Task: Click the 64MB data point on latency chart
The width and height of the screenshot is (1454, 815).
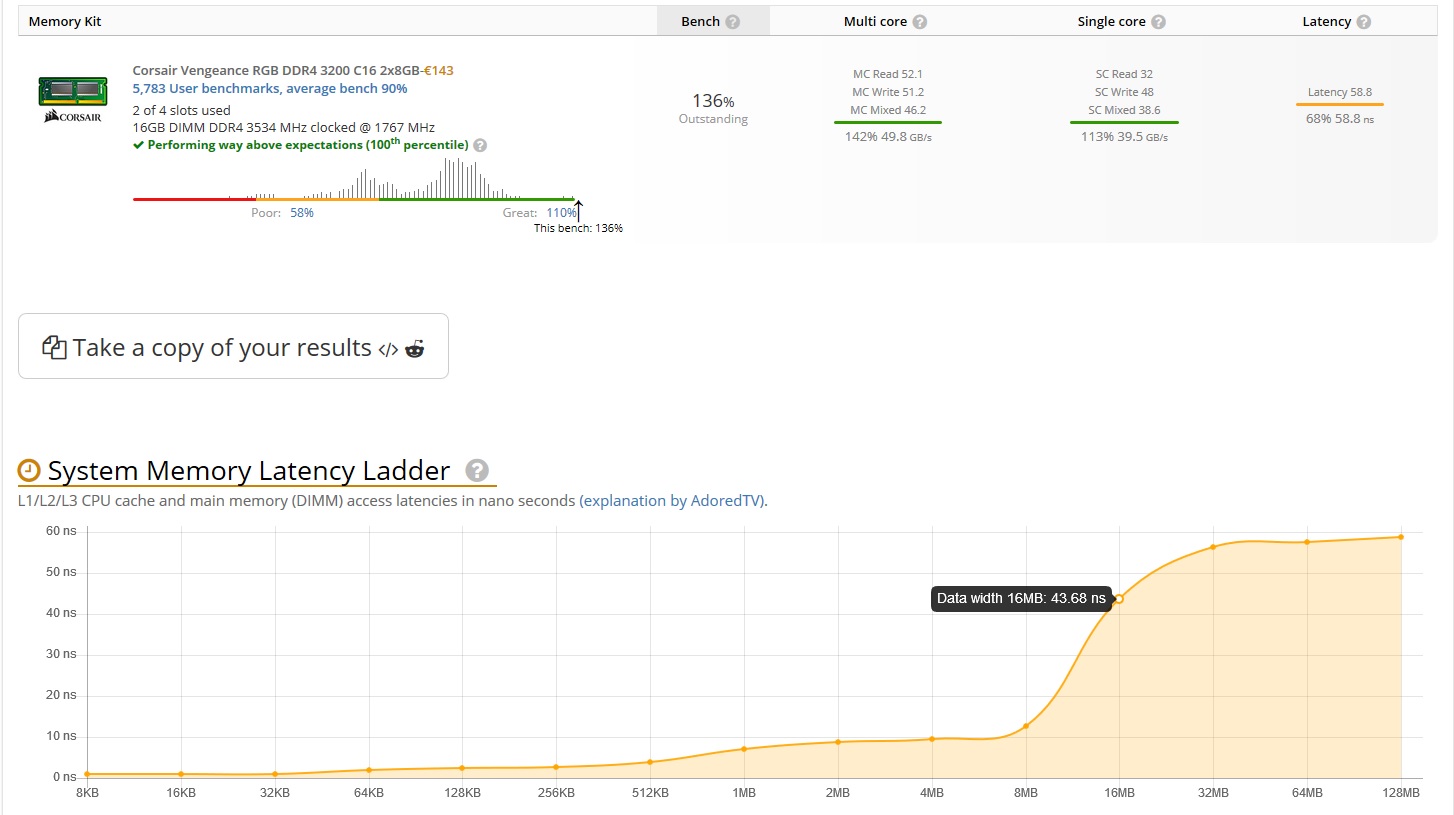Action: click(x=1307, y=542)
